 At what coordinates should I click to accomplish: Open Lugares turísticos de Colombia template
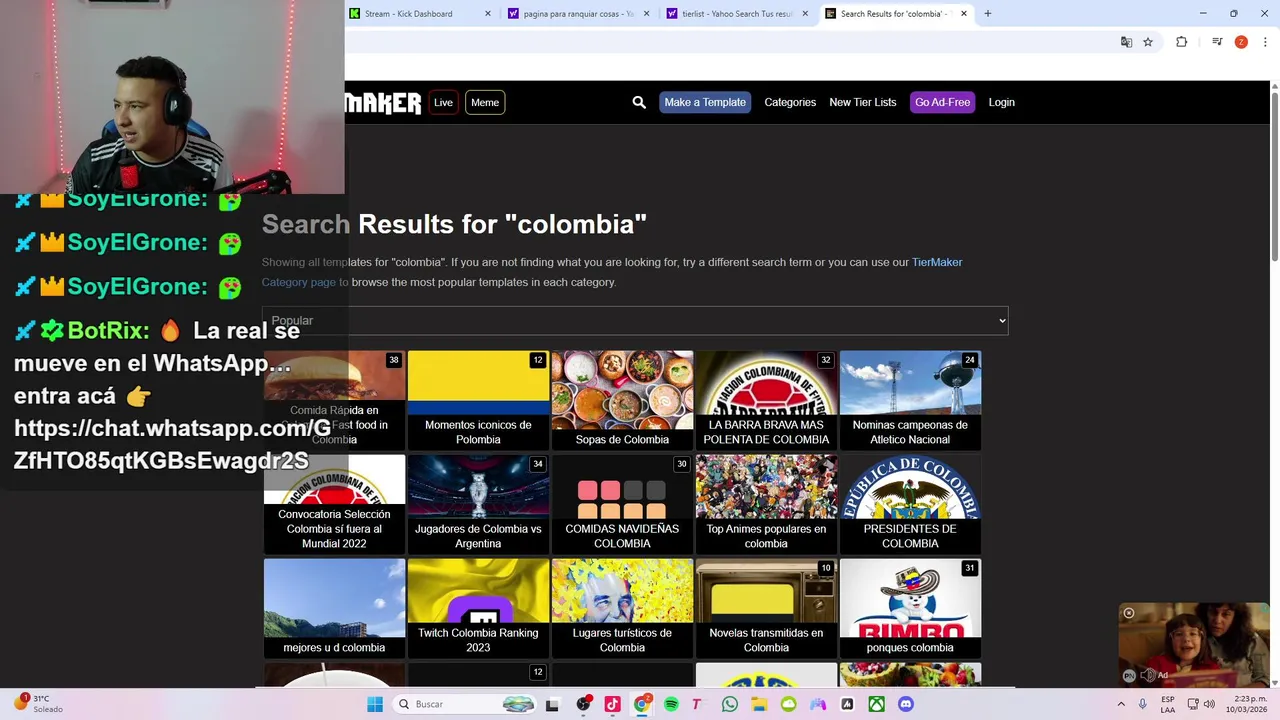coord(622,608)
